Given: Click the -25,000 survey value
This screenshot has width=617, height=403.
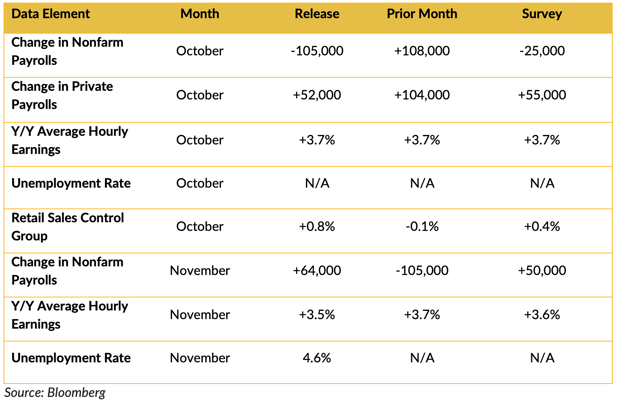Looking at the screenshot, I should (x=542, y=51).
